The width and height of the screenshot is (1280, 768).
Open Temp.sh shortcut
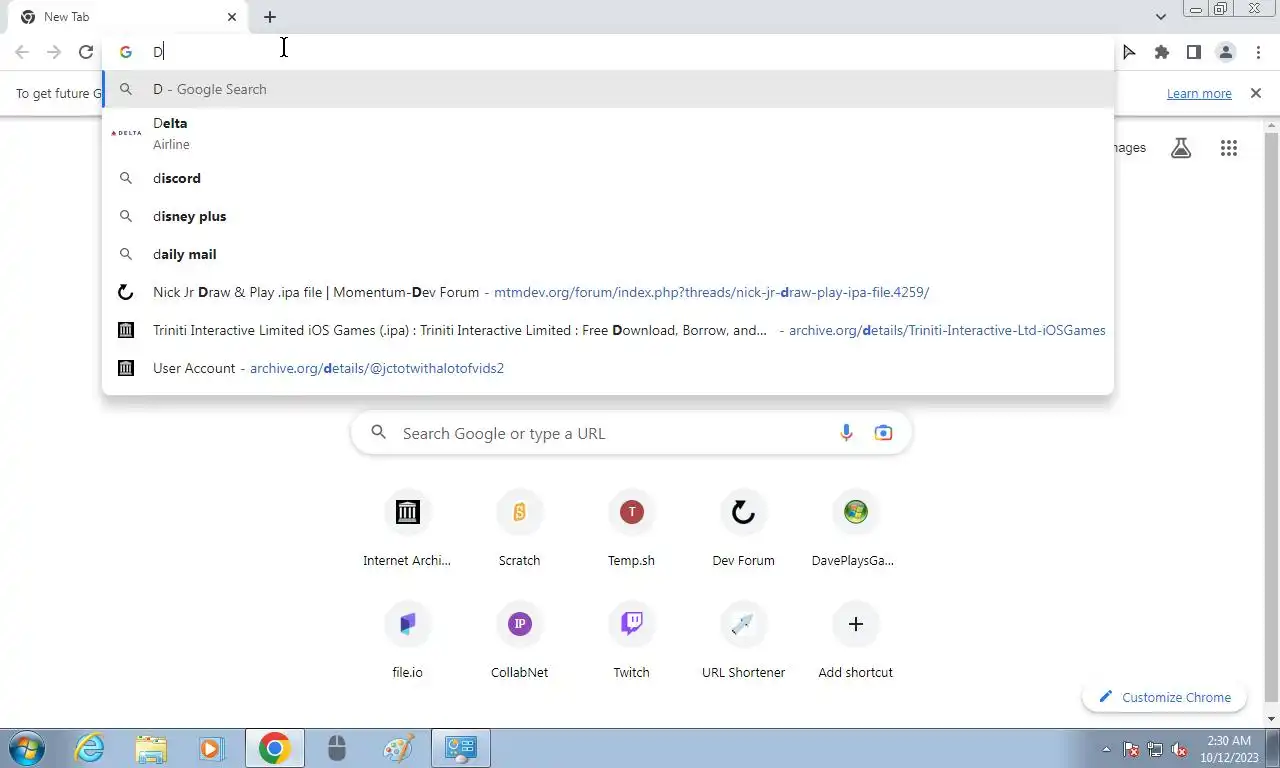coord(631,530)
